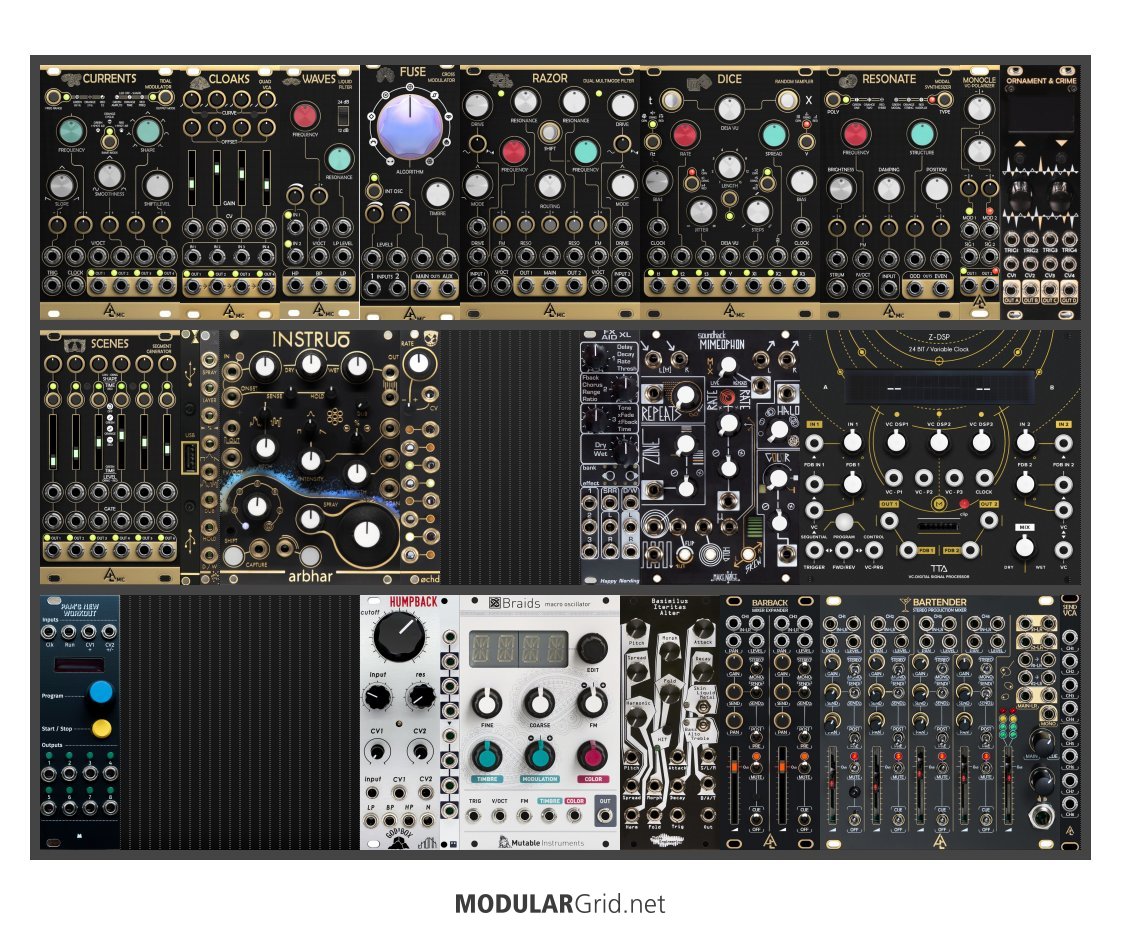
Task: Toggle the Poly button on Resonate
Action: (x=833, y=99)
